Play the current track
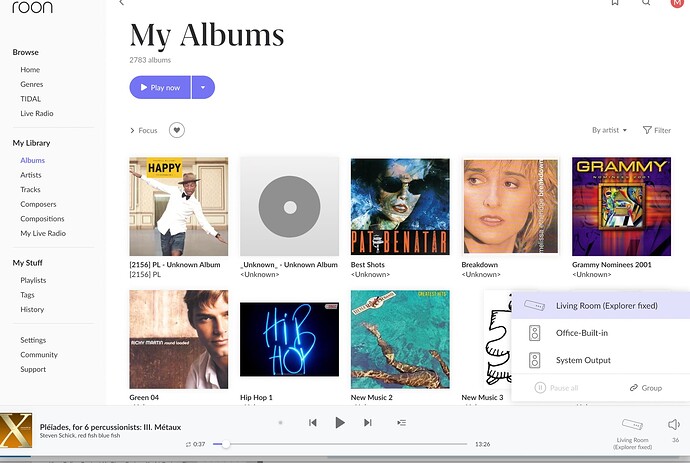Viewport: 690px width, 463px height. (x=340, y=423)
